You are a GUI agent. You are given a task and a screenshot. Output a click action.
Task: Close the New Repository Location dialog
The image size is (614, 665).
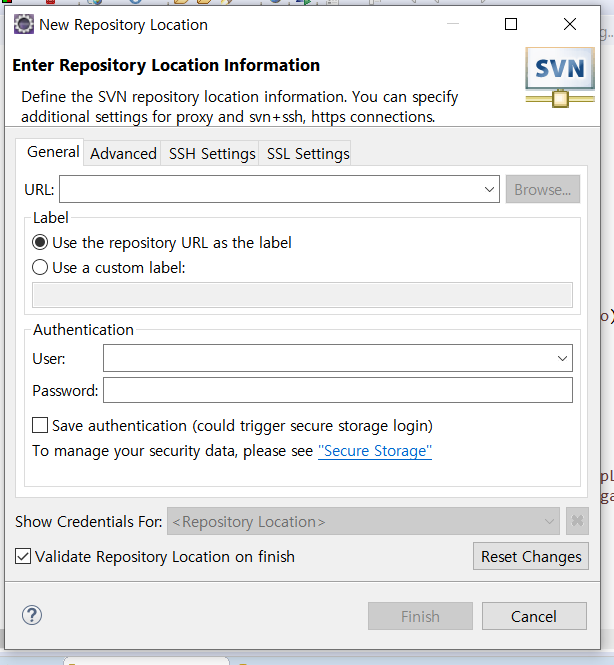570,24
